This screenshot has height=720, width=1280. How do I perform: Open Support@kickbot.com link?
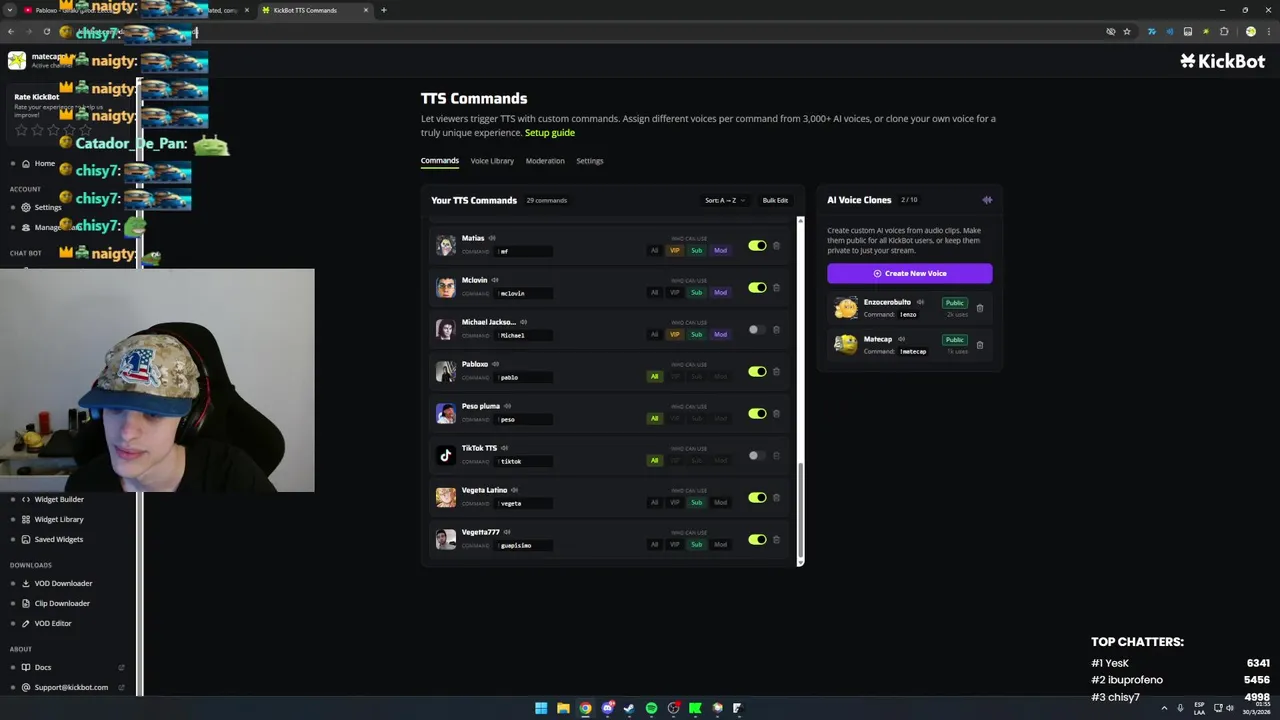pos(71,687)
